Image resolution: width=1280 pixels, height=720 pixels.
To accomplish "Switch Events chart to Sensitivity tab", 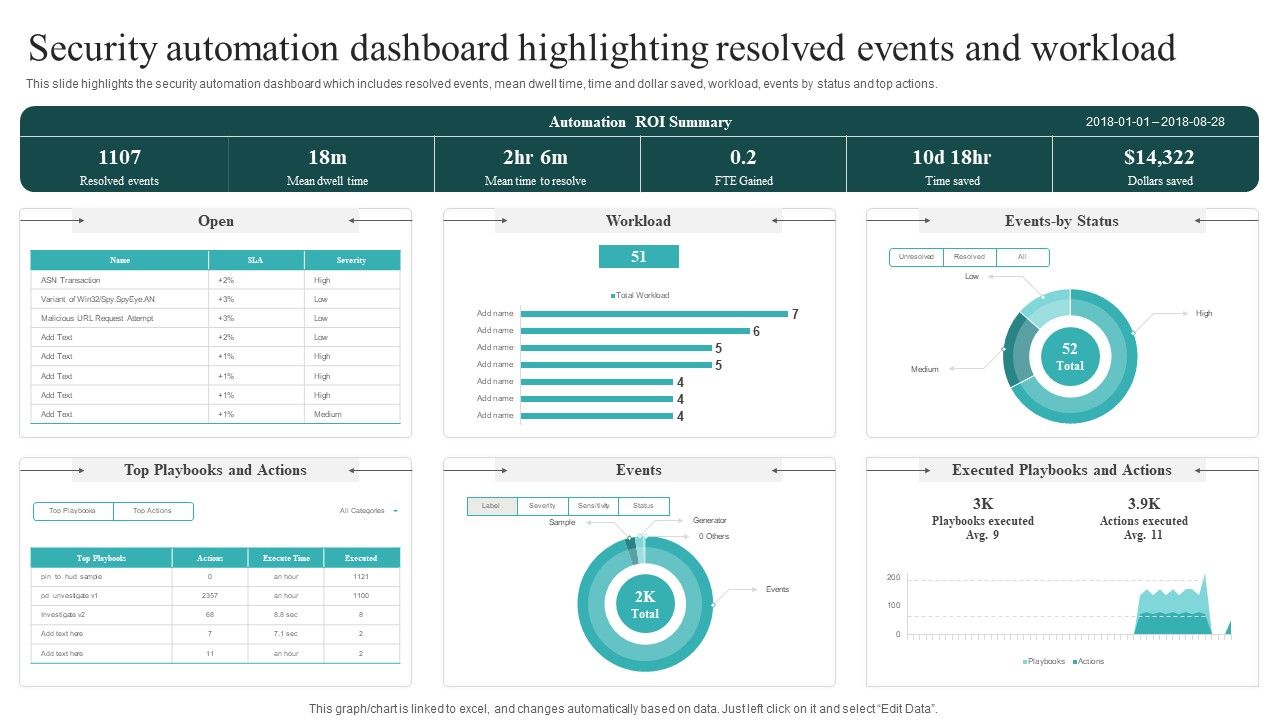I will click(x=593, y=506).
